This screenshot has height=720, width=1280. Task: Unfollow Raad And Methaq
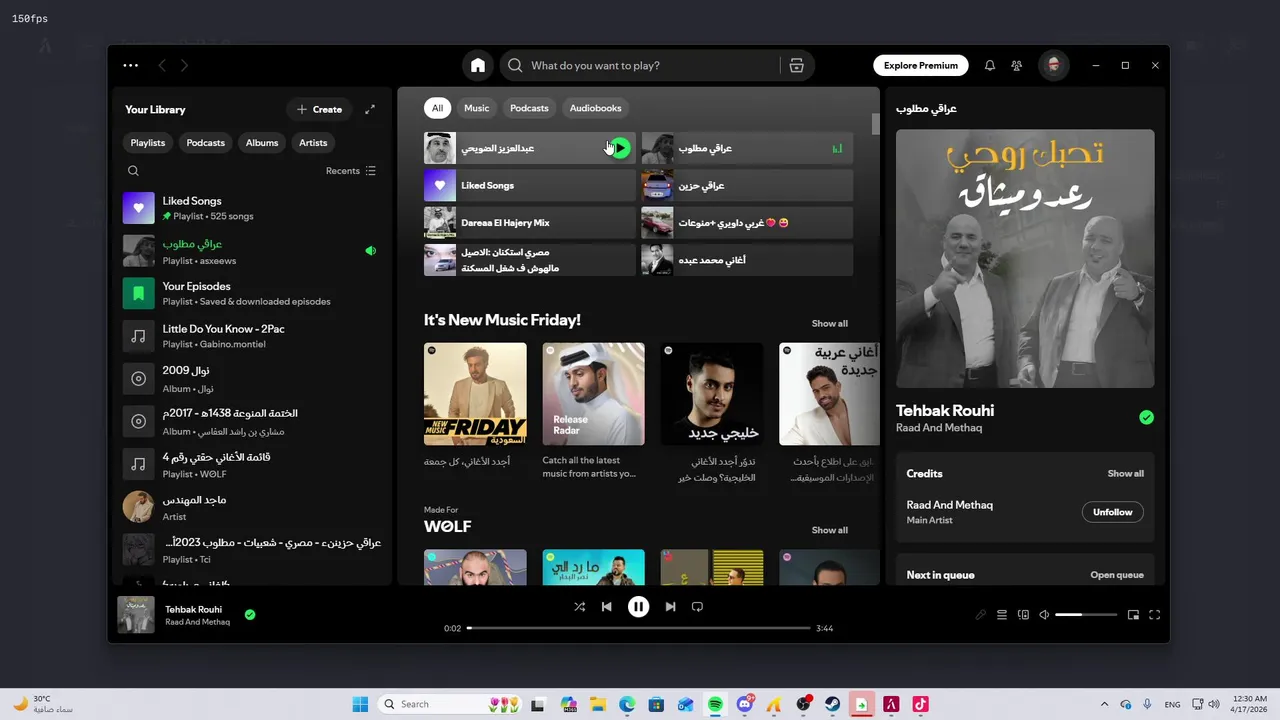[1112, 512]
